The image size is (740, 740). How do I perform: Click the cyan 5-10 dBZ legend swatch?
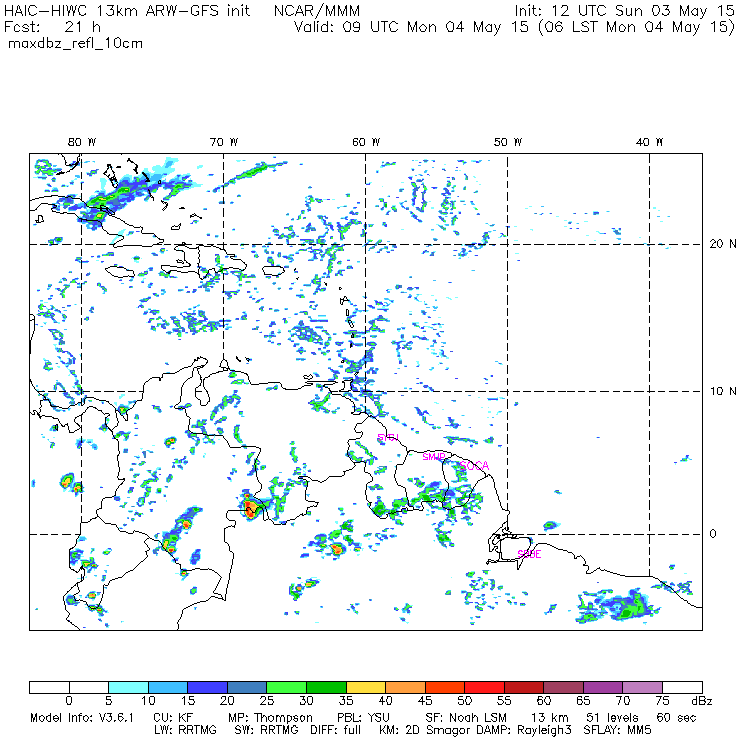point(128,687)
